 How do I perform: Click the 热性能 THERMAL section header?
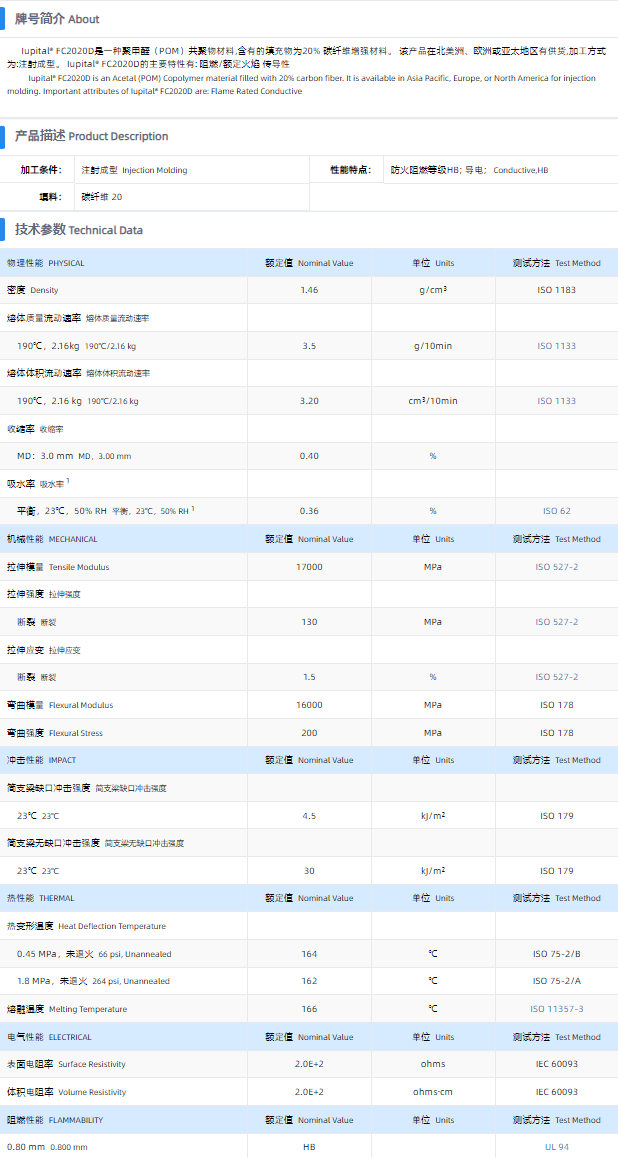click(41, 898)
